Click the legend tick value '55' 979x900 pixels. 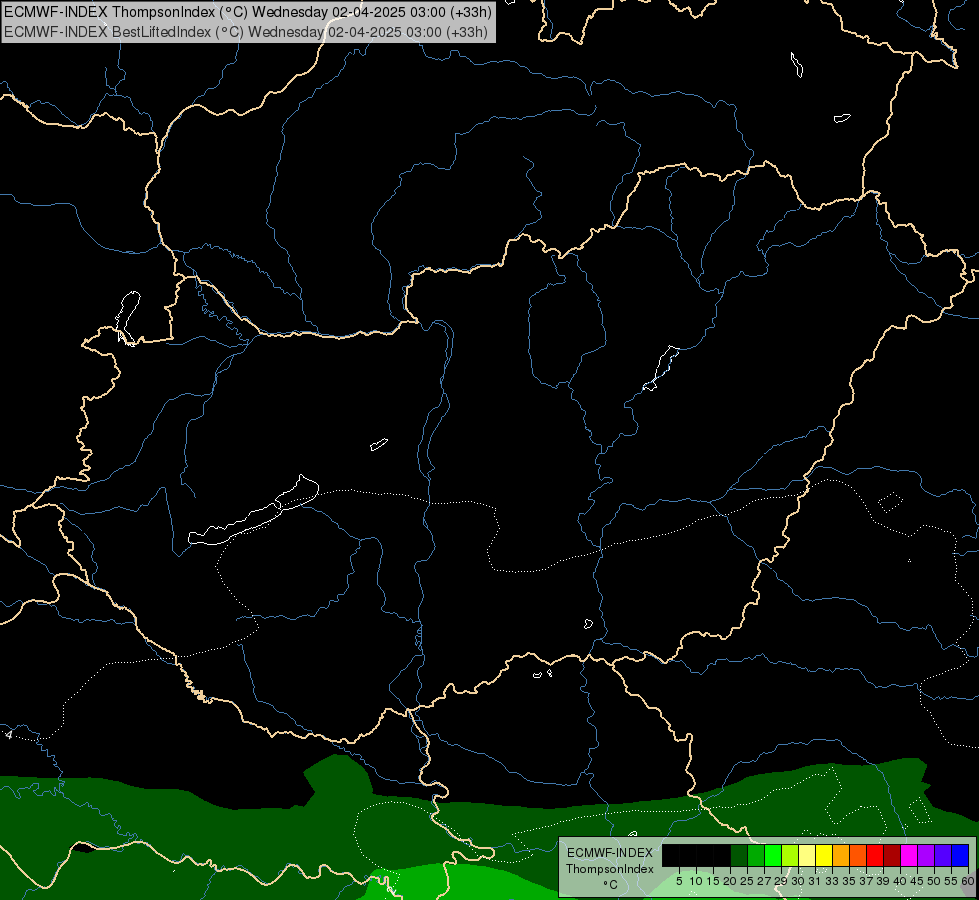coord(951,881)
